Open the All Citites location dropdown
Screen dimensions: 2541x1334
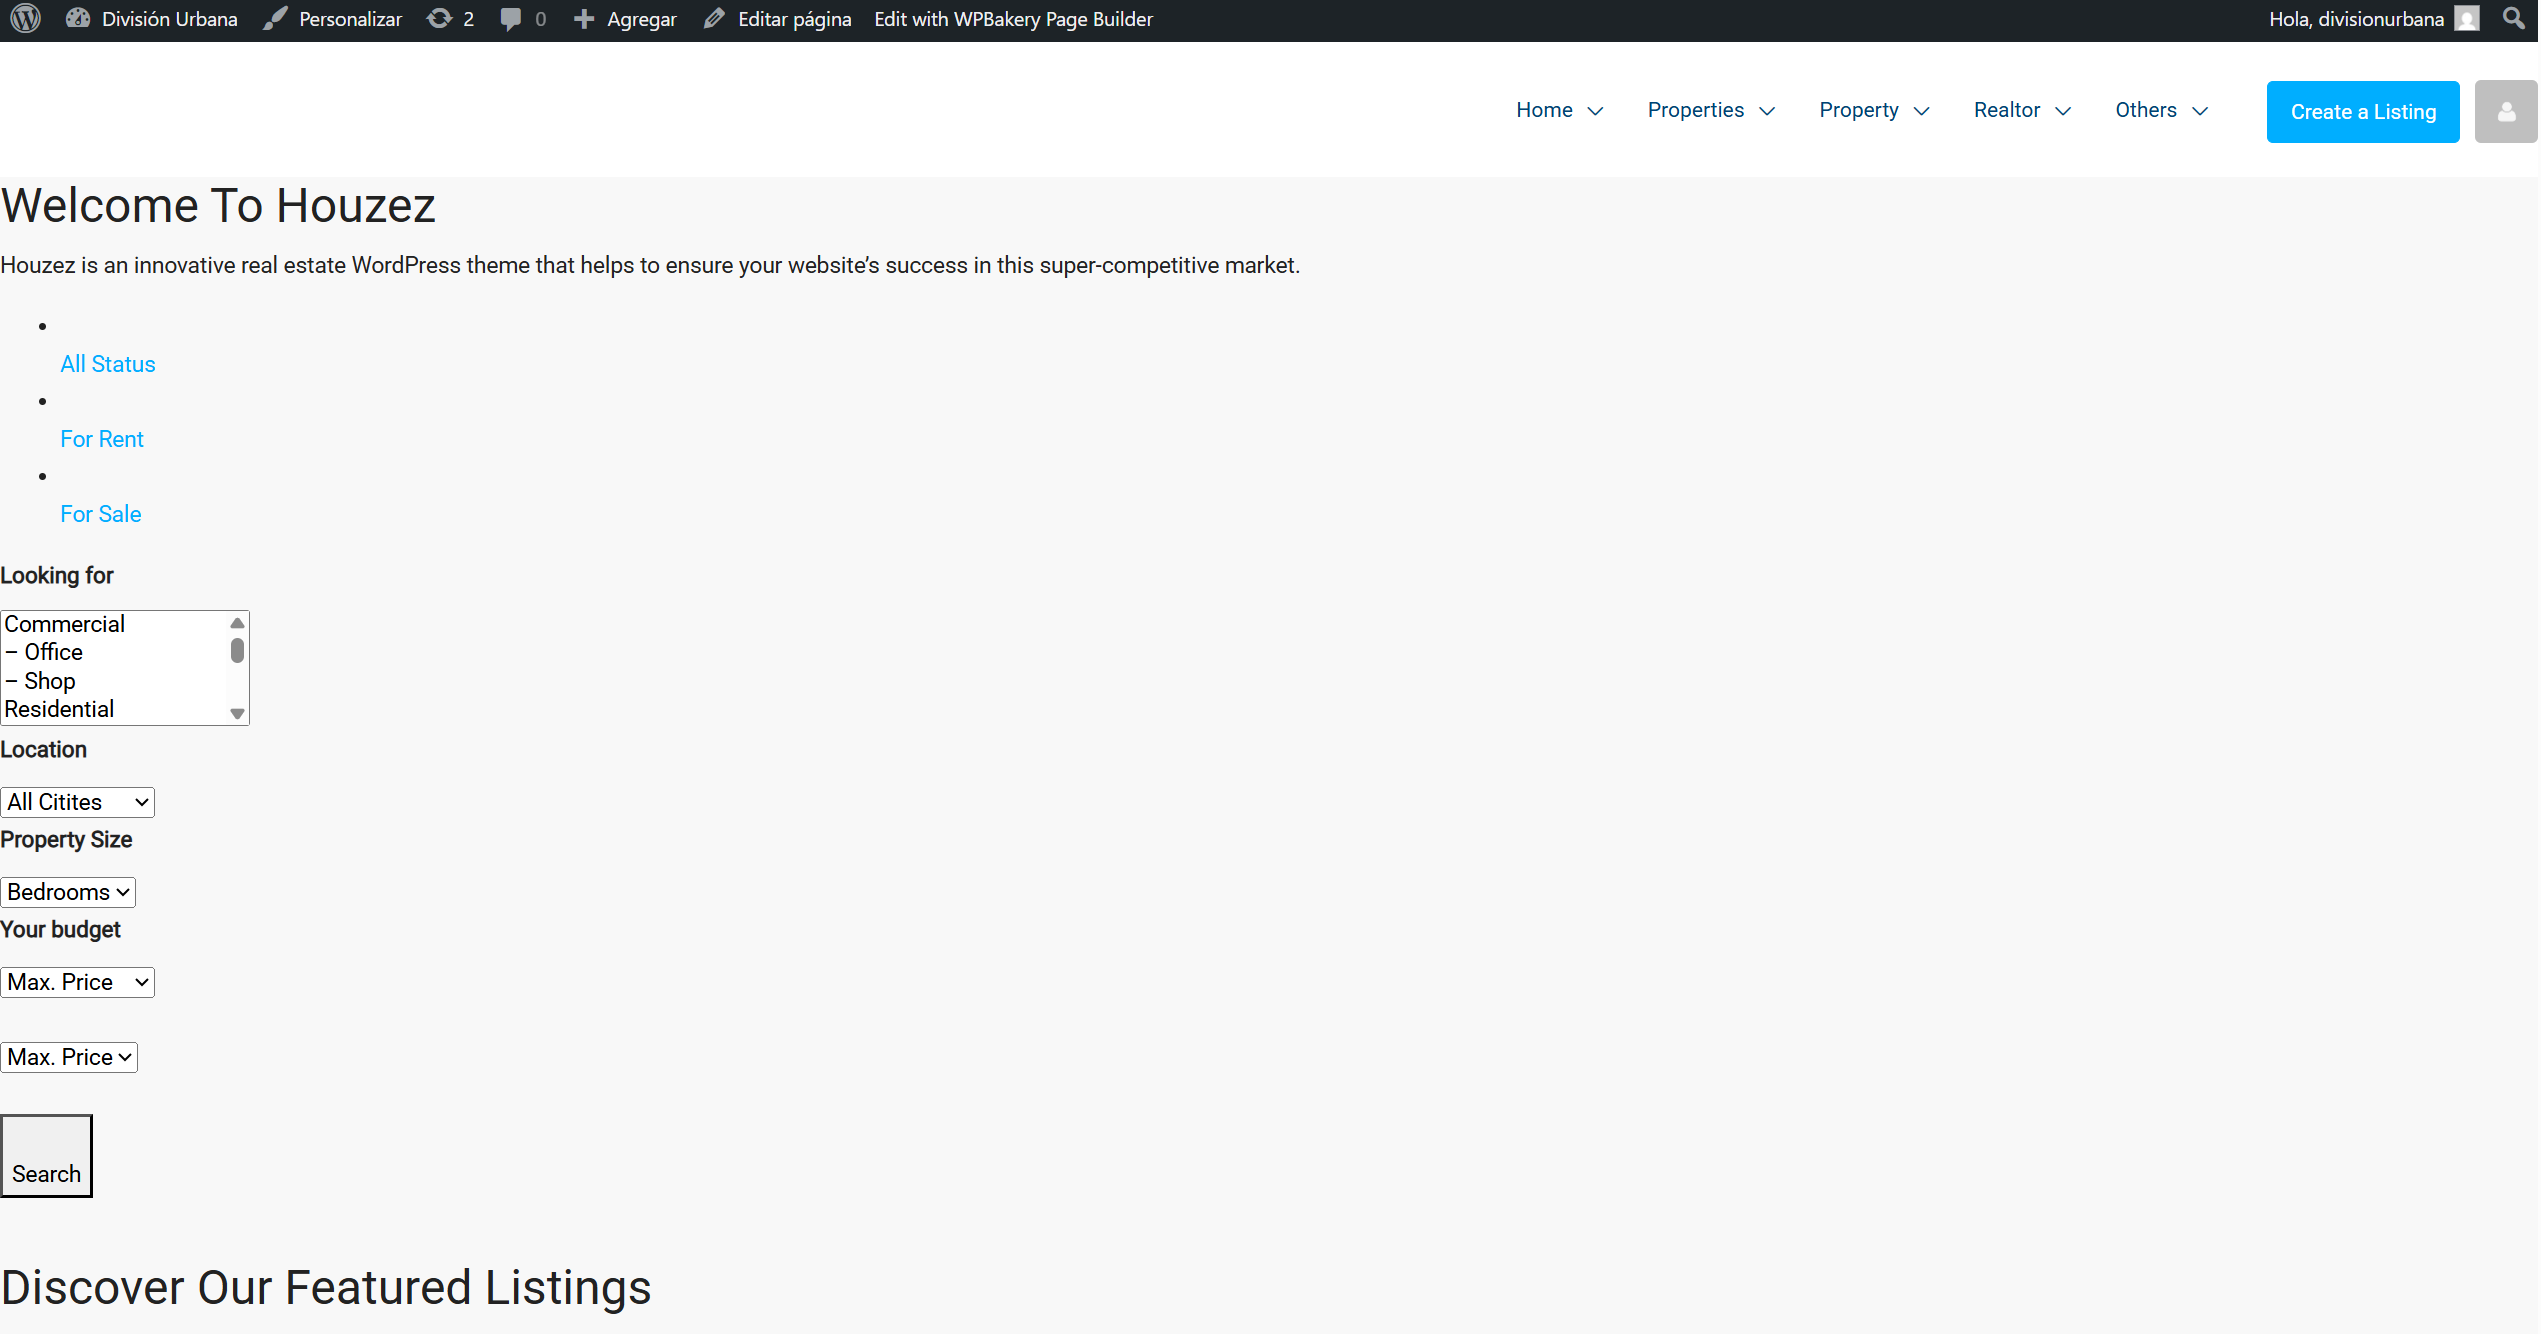(78, 802)
